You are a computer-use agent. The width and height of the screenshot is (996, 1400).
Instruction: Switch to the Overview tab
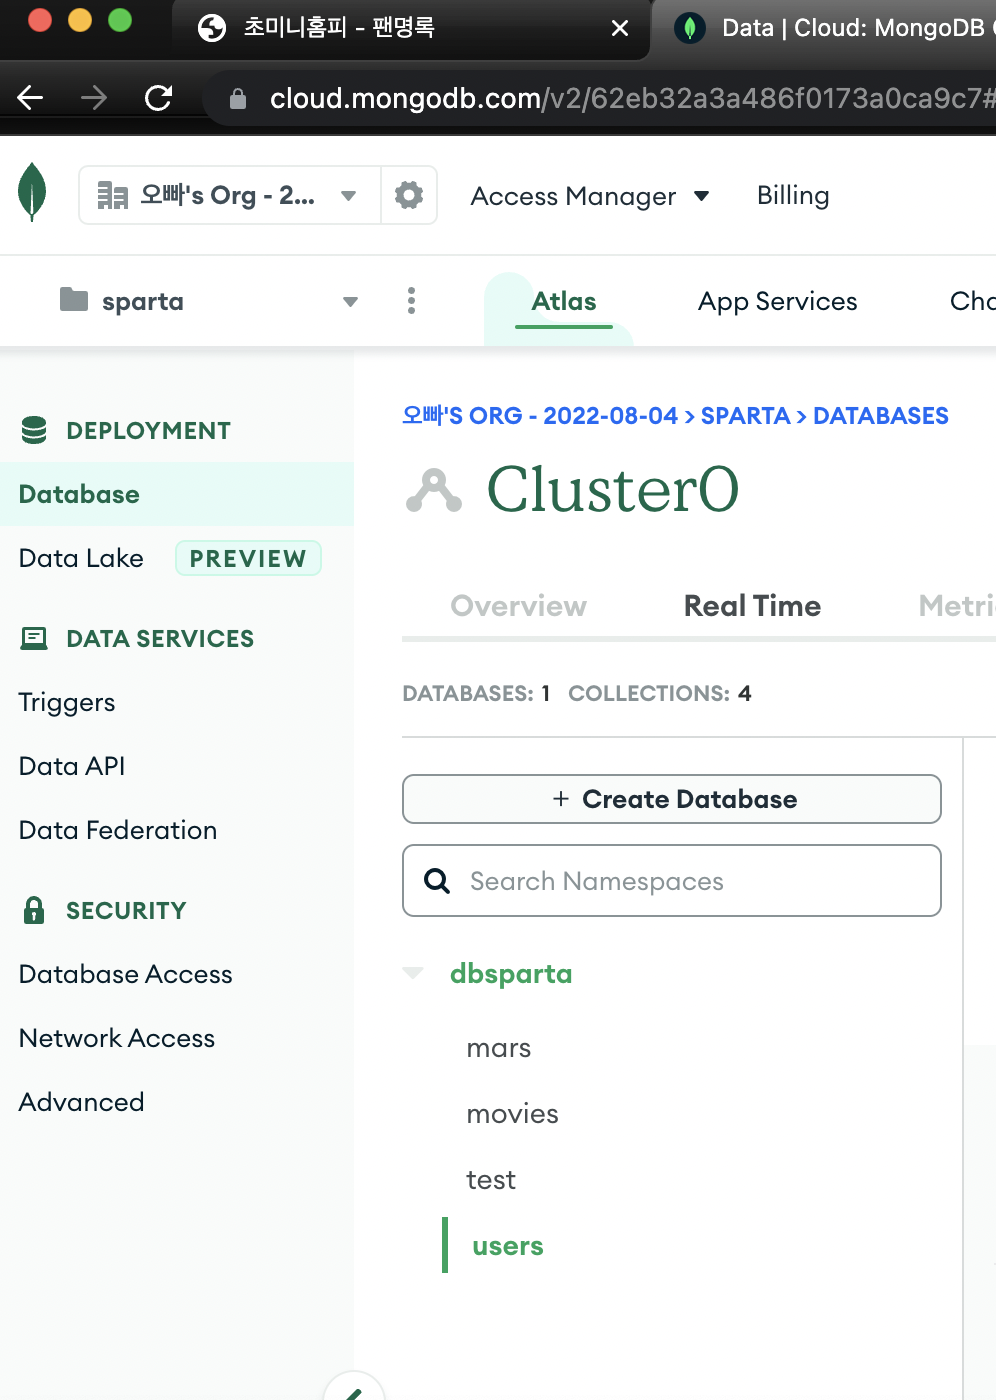[x=518, y=606]
